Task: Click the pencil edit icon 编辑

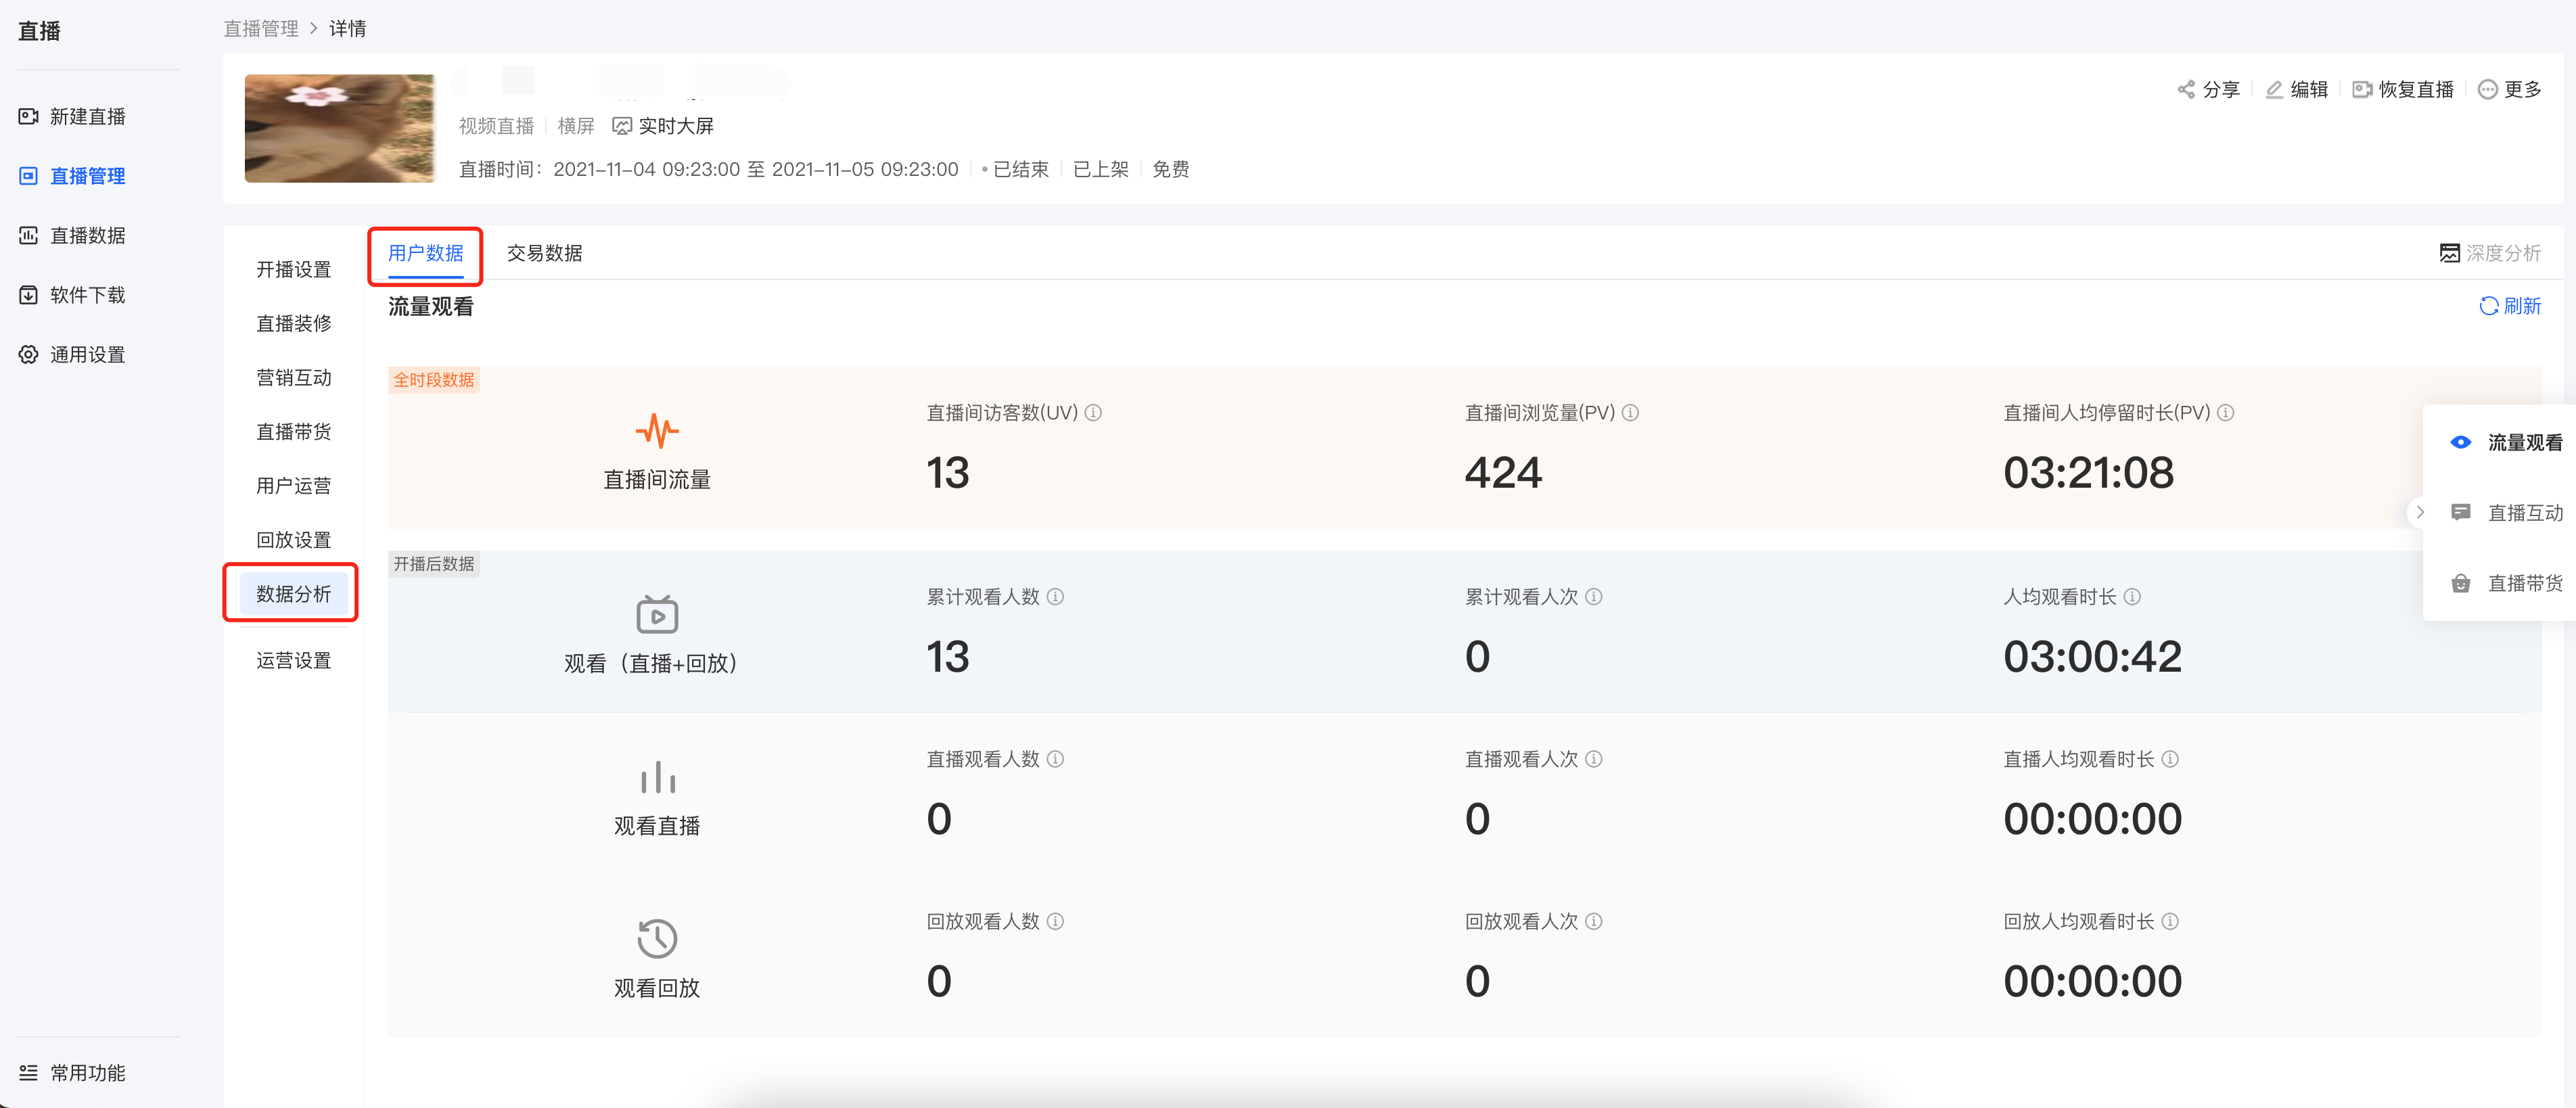Action: click(x=2274, y=90)
